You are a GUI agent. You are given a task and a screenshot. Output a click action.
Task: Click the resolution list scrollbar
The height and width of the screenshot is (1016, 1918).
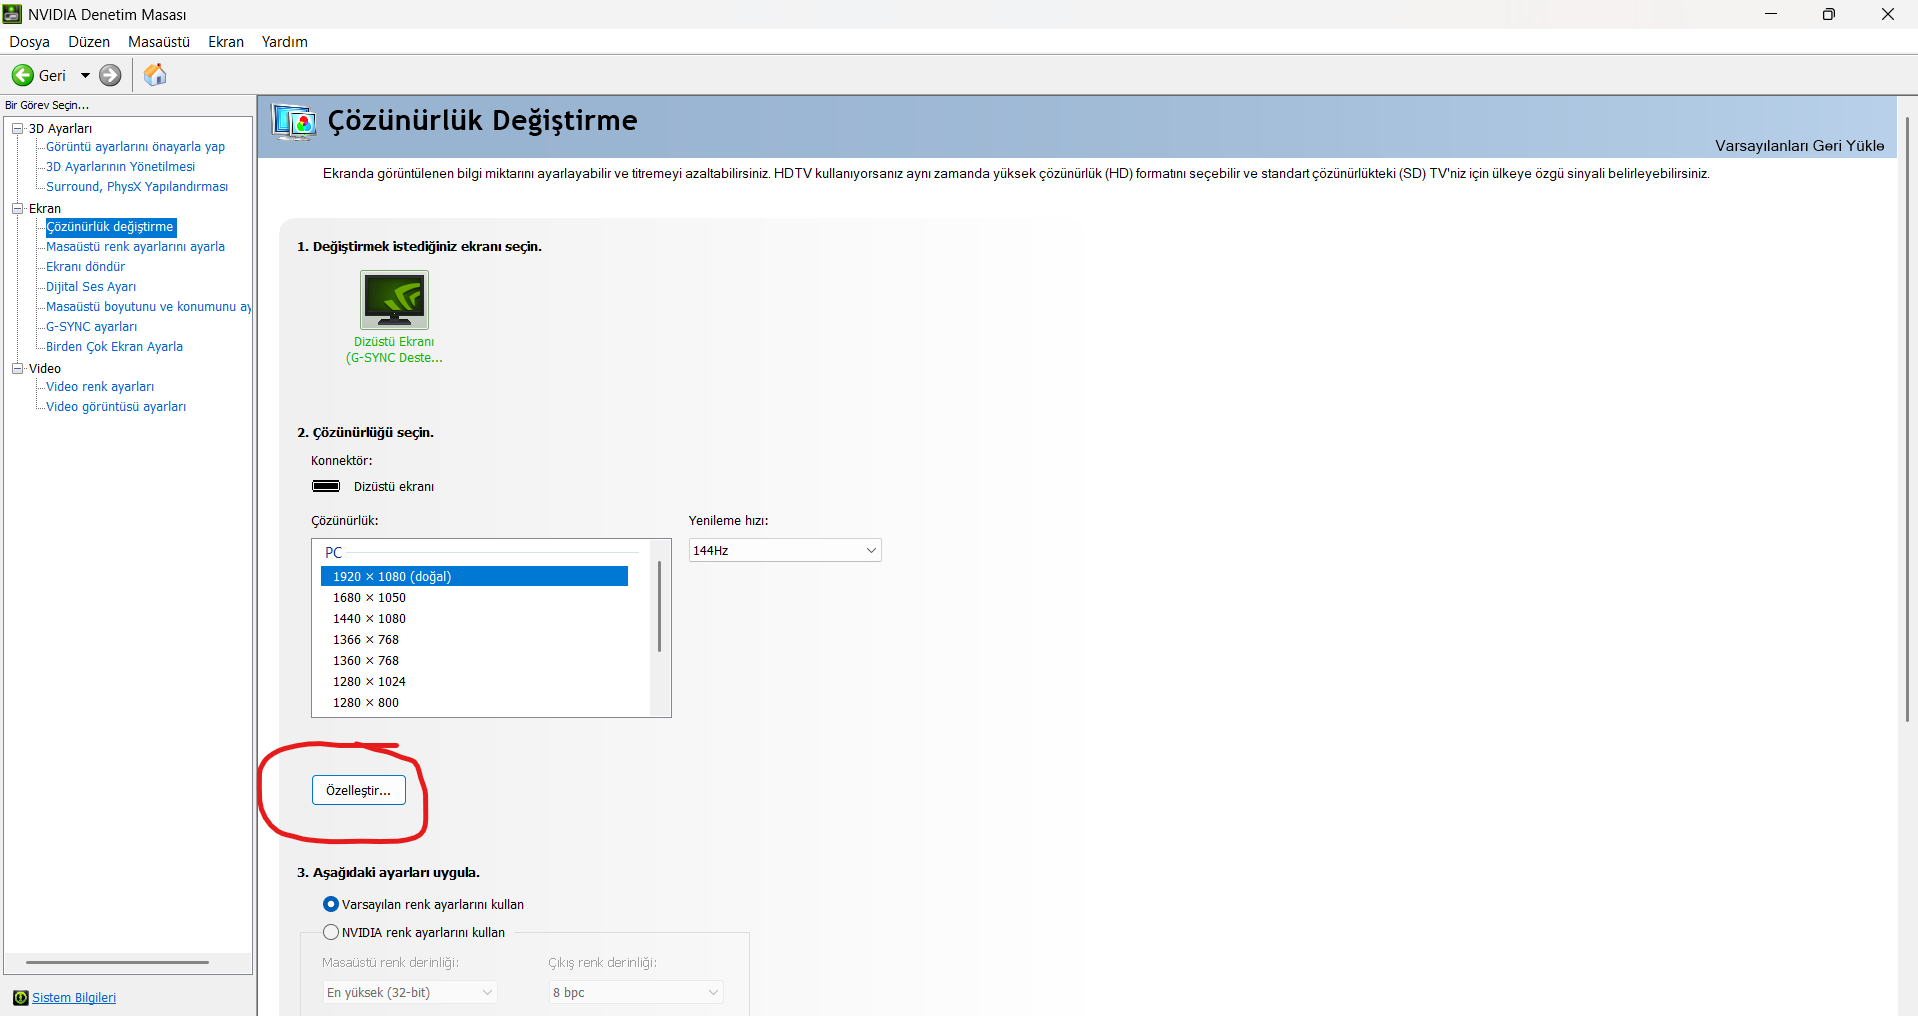659,606
